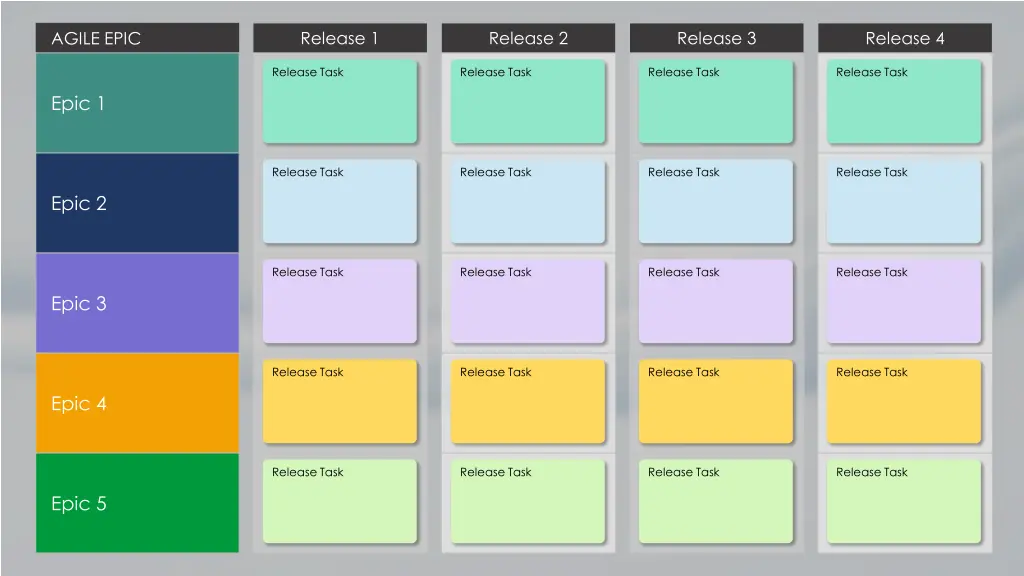Viewport: 1024px width, 576px height.
Task: Click Epic 2 task card under Release 3
Action: click(x=716, y=202)
